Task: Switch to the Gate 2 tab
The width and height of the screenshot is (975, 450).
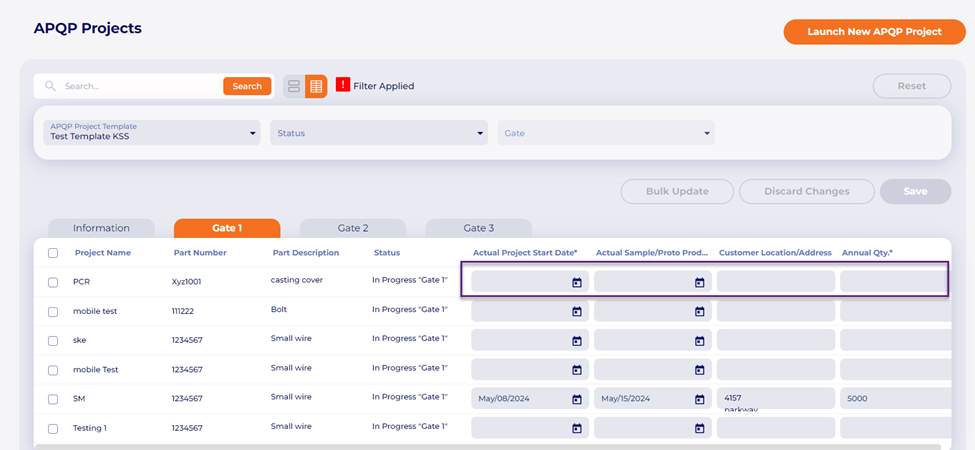Action: [352, 228]
